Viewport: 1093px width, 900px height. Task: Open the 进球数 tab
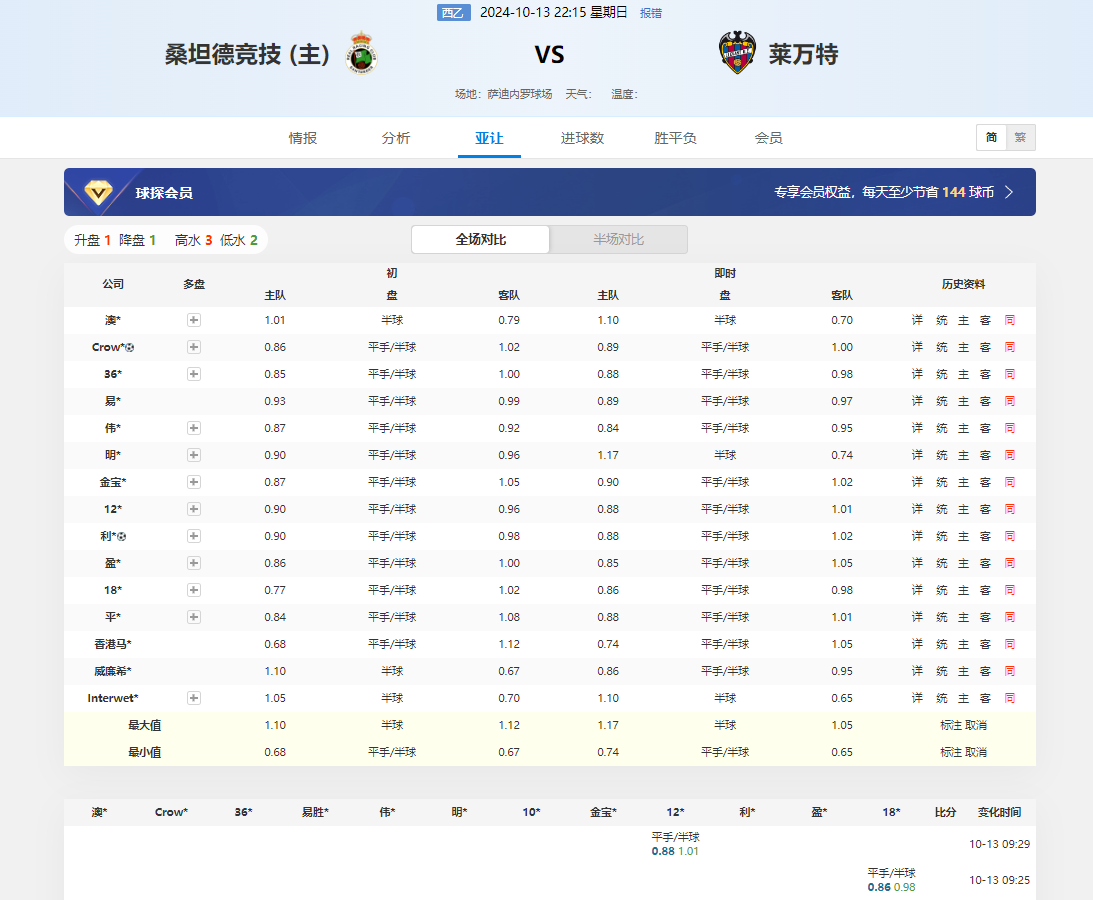click(x=582, y=138)
